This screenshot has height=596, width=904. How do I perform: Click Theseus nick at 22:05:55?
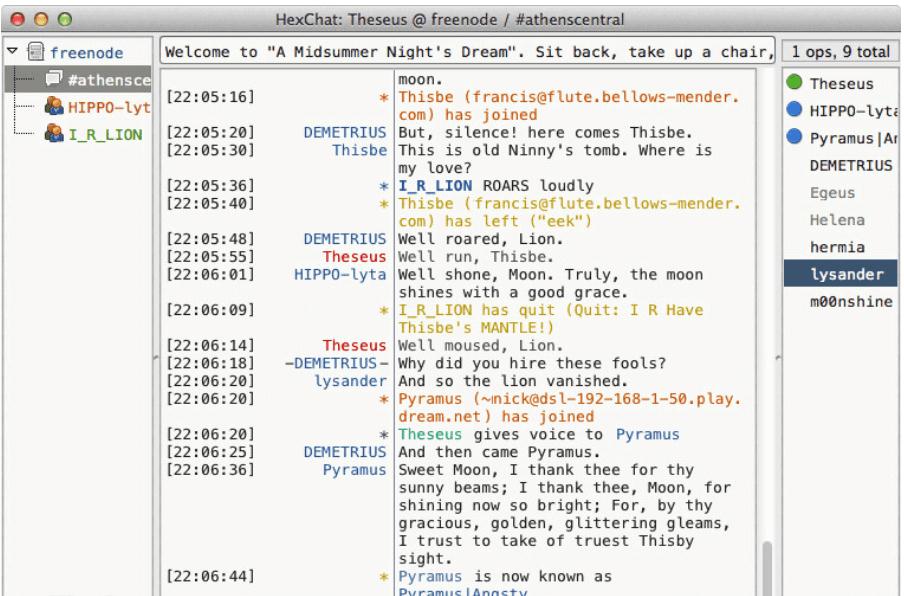click(354, 256)
